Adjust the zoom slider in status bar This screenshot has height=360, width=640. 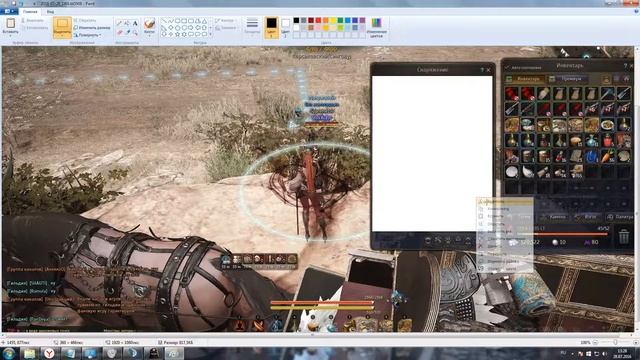616,342
